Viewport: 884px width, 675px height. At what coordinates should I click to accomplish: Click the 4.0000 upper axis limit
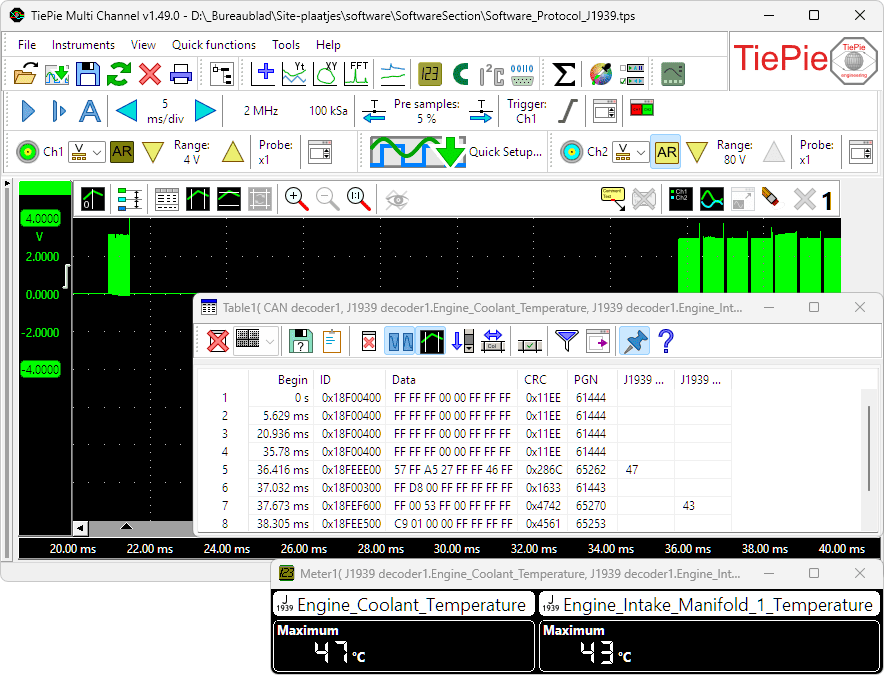(40, 218)
